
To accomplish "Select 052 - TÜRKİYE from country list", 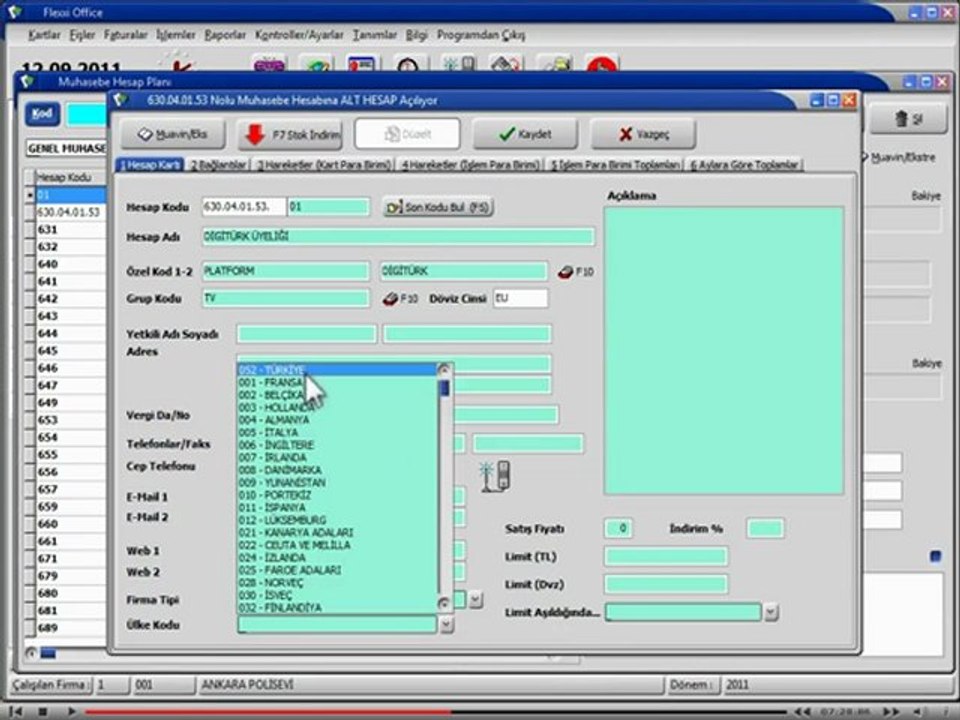I will click(337, 370).
